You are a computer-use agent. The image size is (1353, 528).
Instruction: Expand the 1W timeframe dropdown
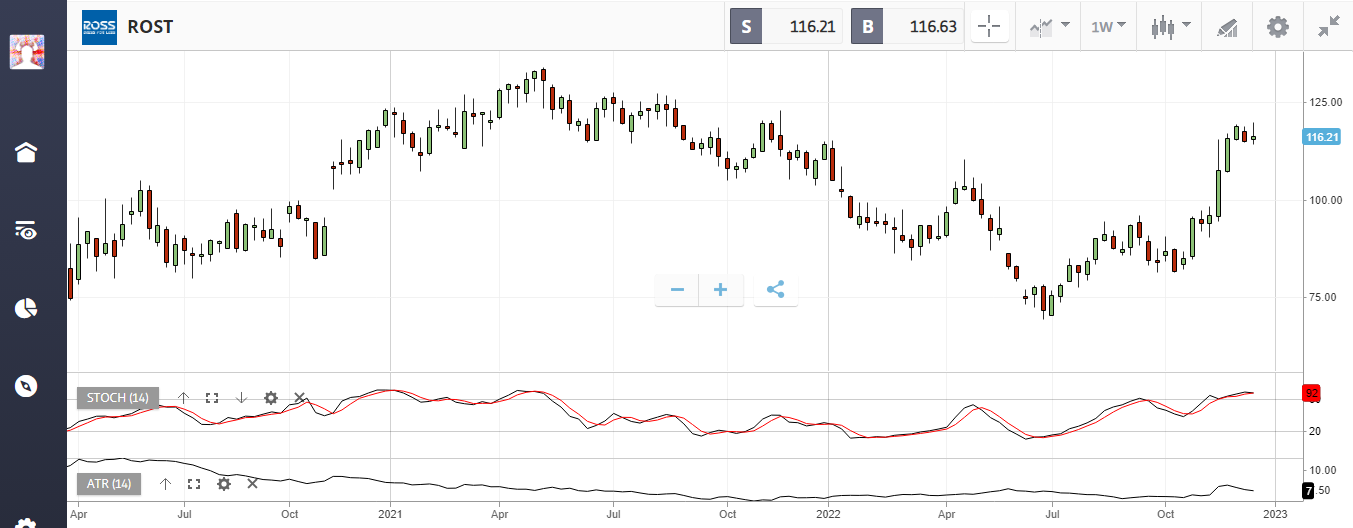pos(1108,26)
